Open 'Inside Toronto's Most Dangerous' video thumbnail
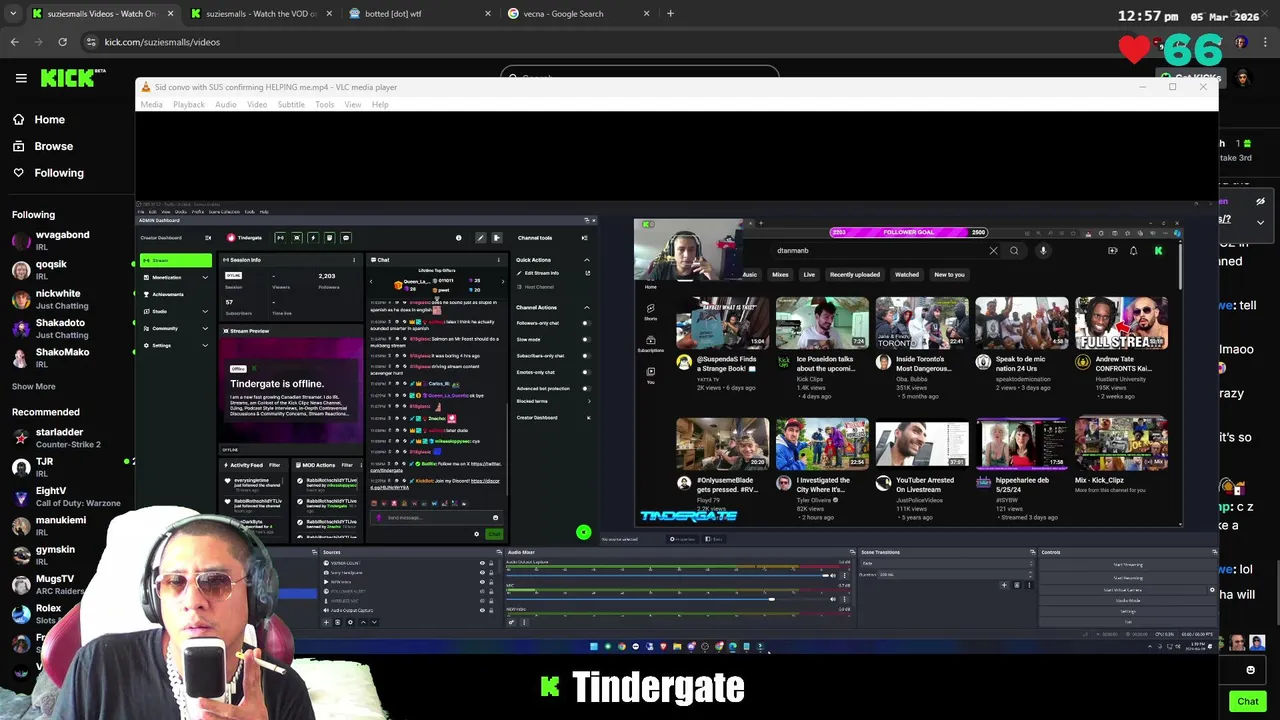1280x720 pixels. (x=921, y=322)
